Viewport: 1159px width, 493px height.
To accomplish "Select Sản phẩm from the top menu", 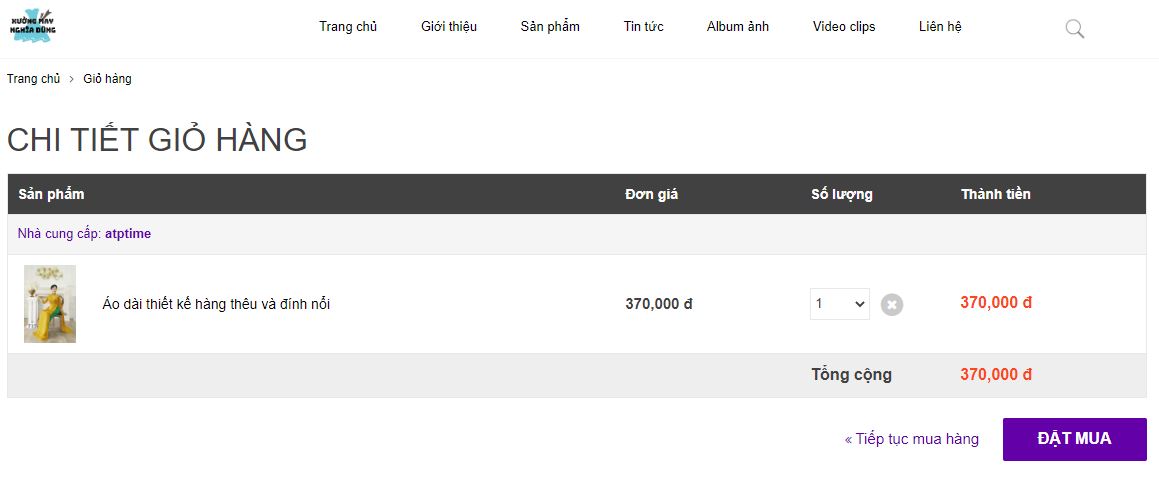I will click(550, 27).
